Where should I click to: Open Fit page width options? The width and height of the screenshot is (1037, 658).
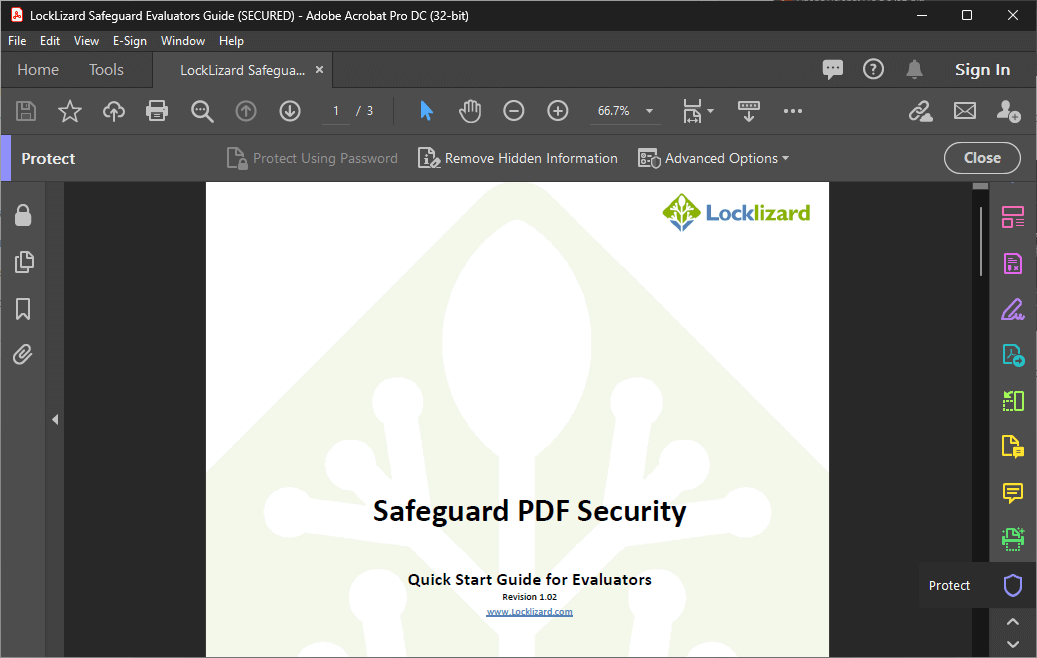pos(698,111)
